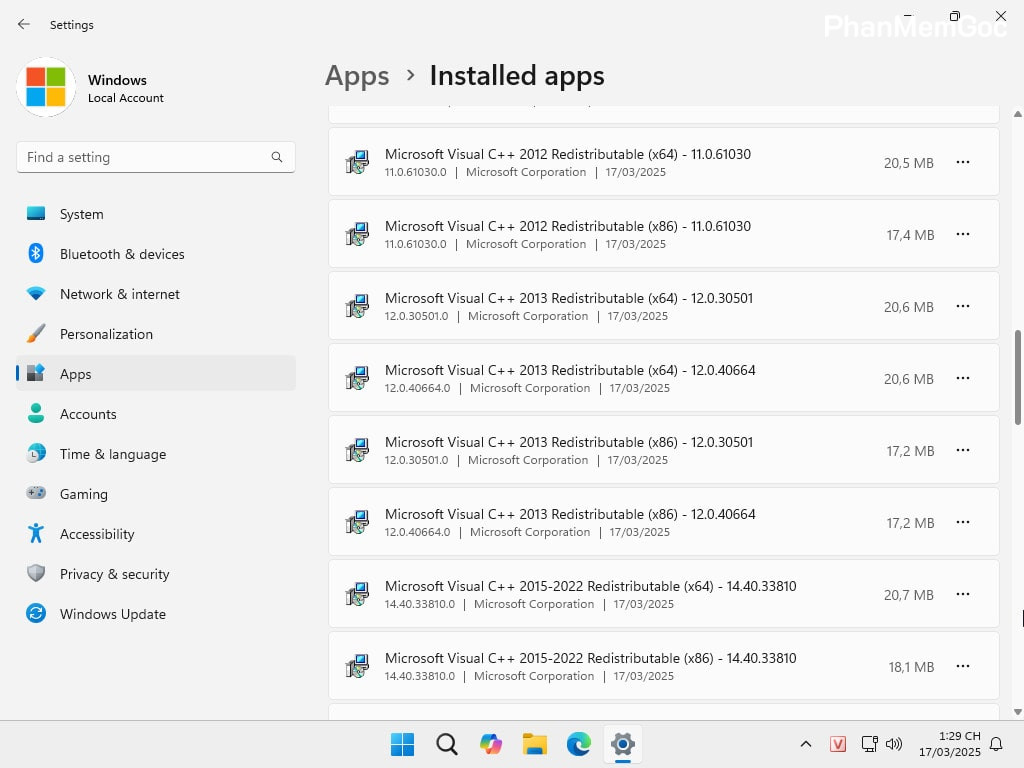
Task: Open Copilot from the taskbar
Action: [491, 744]
